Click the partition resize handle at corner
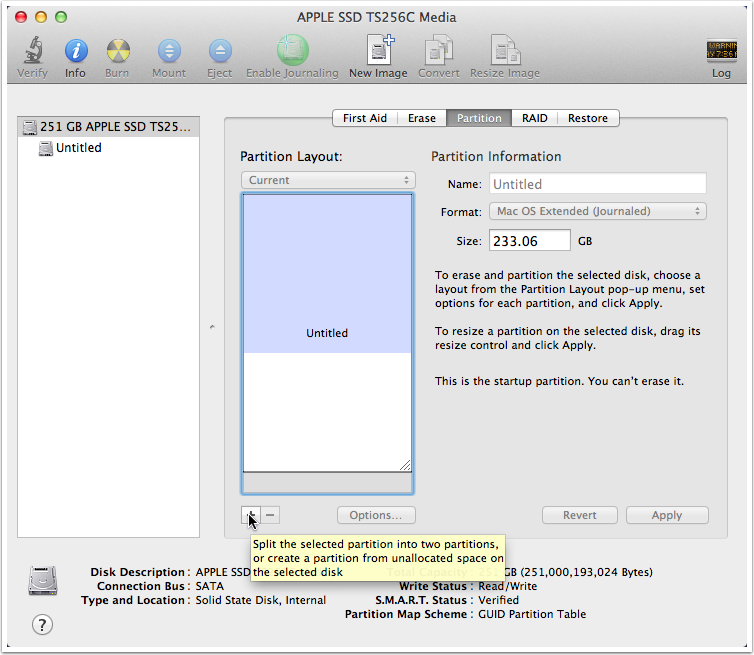Screen dimensions: 754x655 405,465
